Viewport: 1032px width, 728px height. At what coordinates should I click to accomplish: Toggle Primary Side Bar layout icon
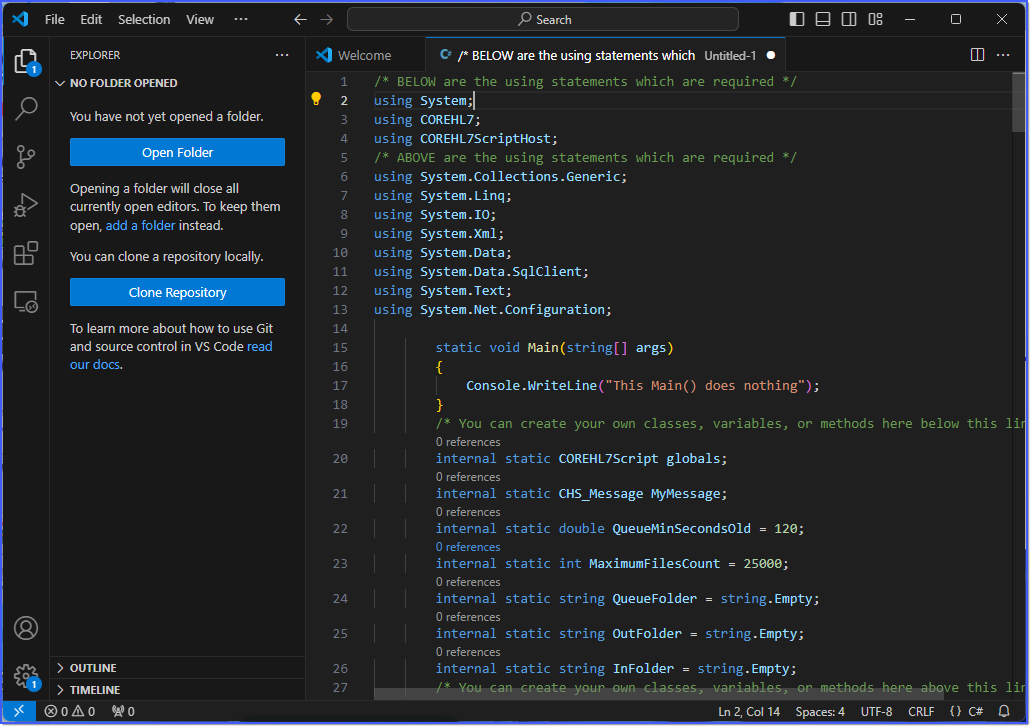(x=797, y=19)
